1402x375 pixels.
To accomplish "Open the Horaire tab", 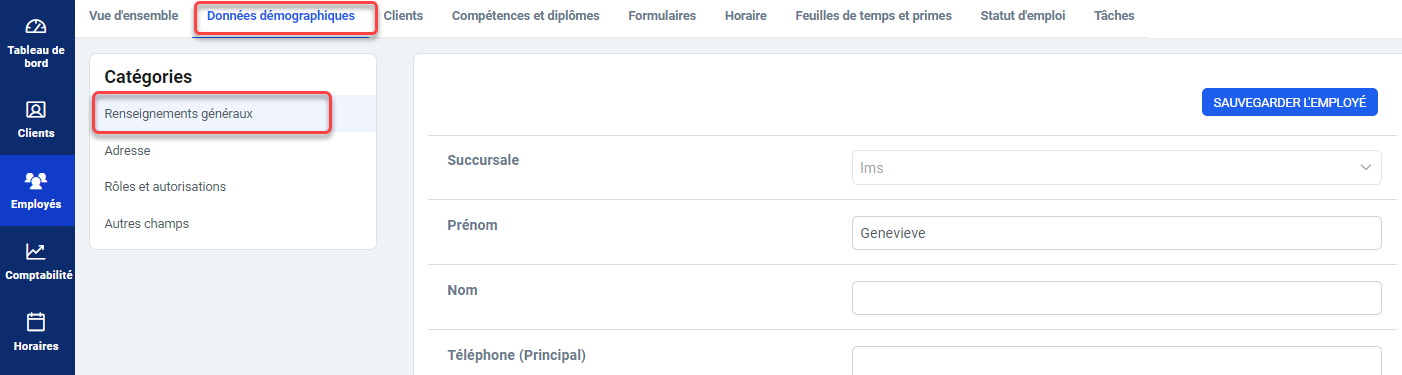I will (x=746, y=16).
